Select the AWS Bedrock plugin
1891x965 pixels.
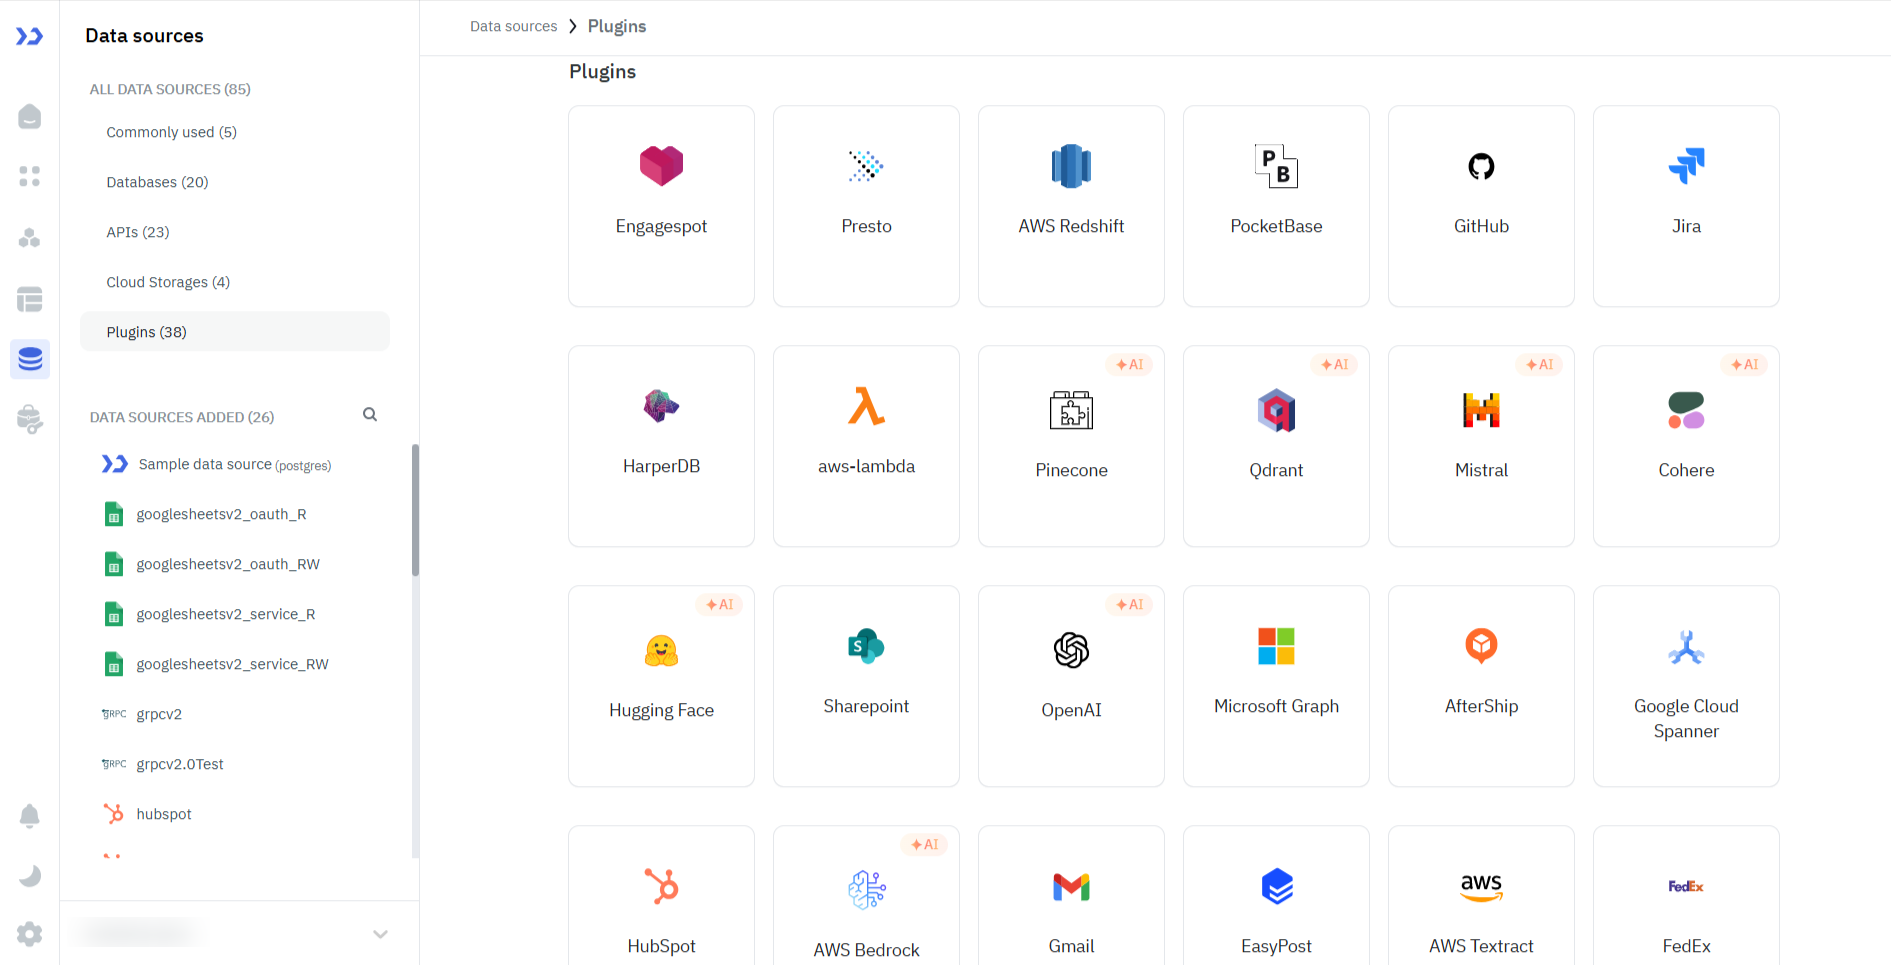click(866, 896)
